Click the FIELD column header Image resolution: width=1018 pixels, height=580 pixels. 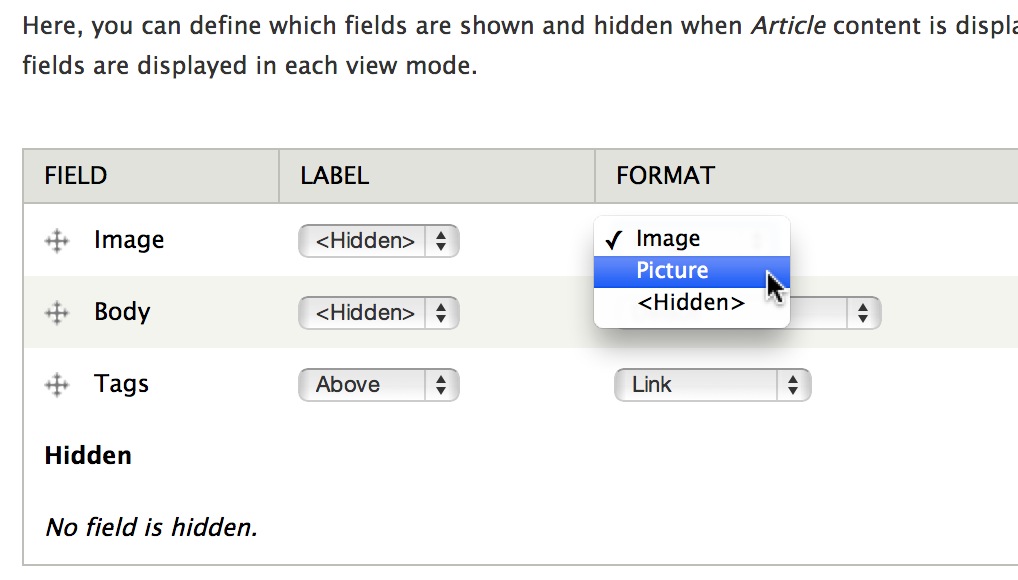[75, 175]
